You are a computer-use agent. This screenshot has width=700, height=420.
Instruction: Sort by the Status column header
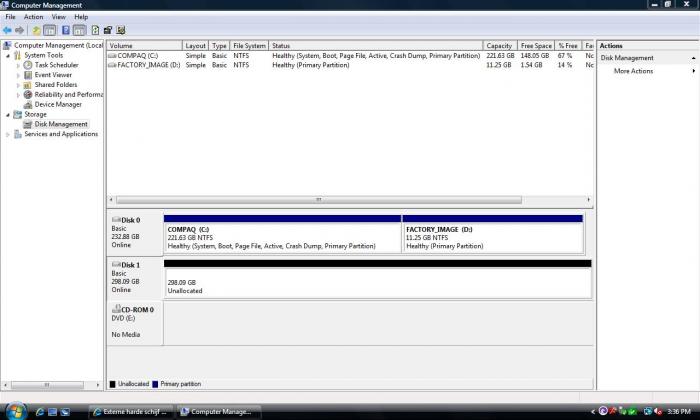[376, 46]
